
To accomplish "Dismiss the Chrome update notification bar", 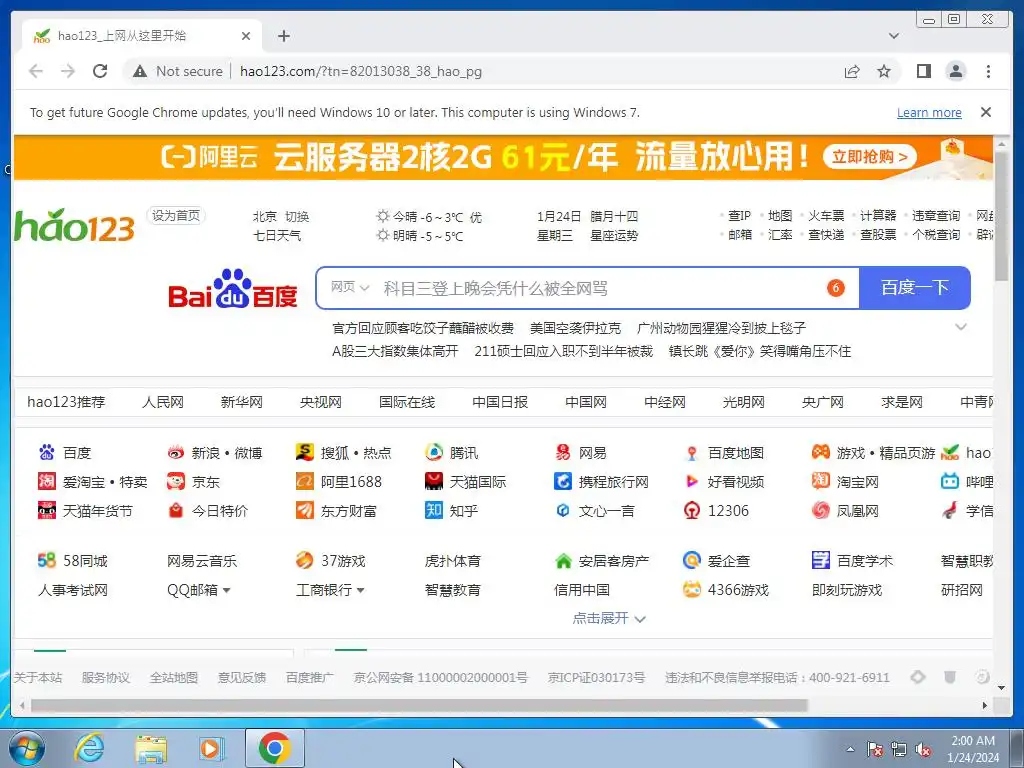I will pyautogui.click(x=986, y=112).
